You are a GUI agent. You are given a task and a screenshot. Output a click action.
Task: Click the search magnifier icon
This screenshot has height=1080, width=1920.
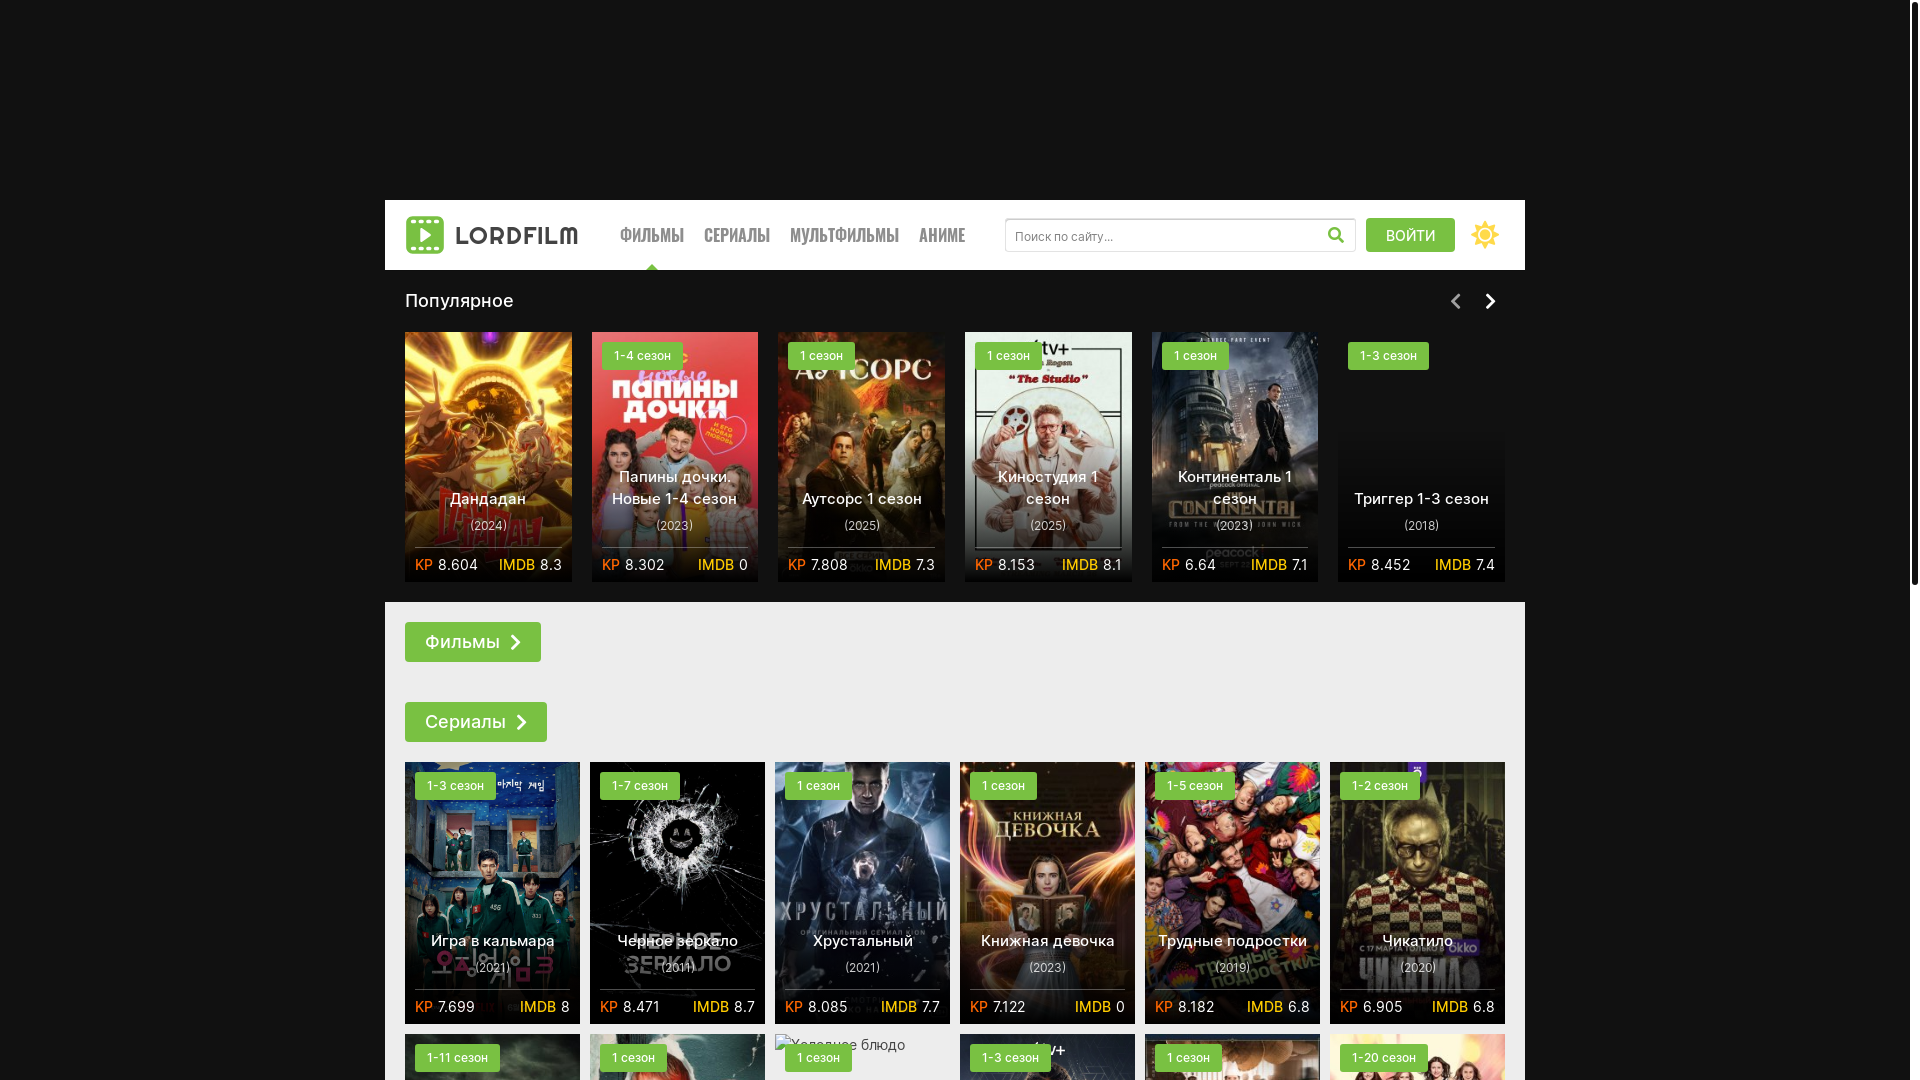click(1336, 235)
